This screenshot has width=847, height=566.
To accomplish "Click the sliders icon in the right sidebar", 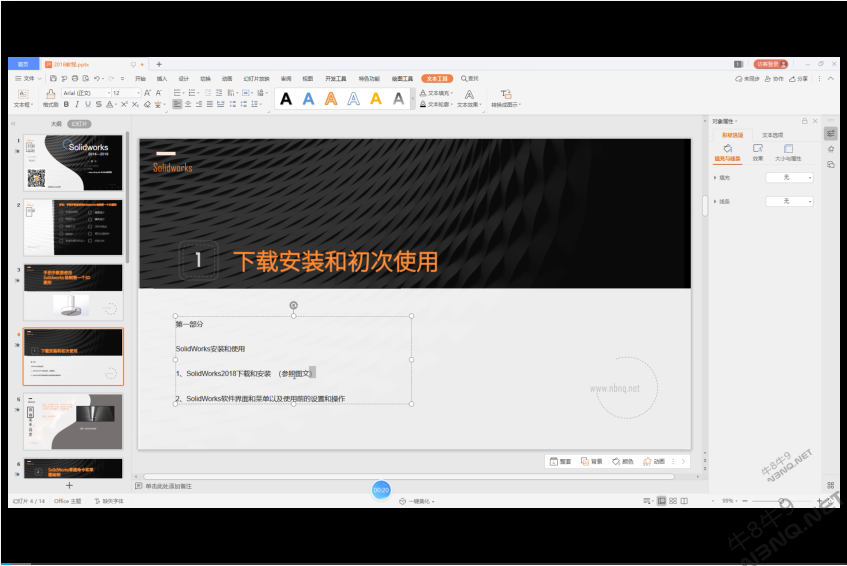I will (831, 133).
